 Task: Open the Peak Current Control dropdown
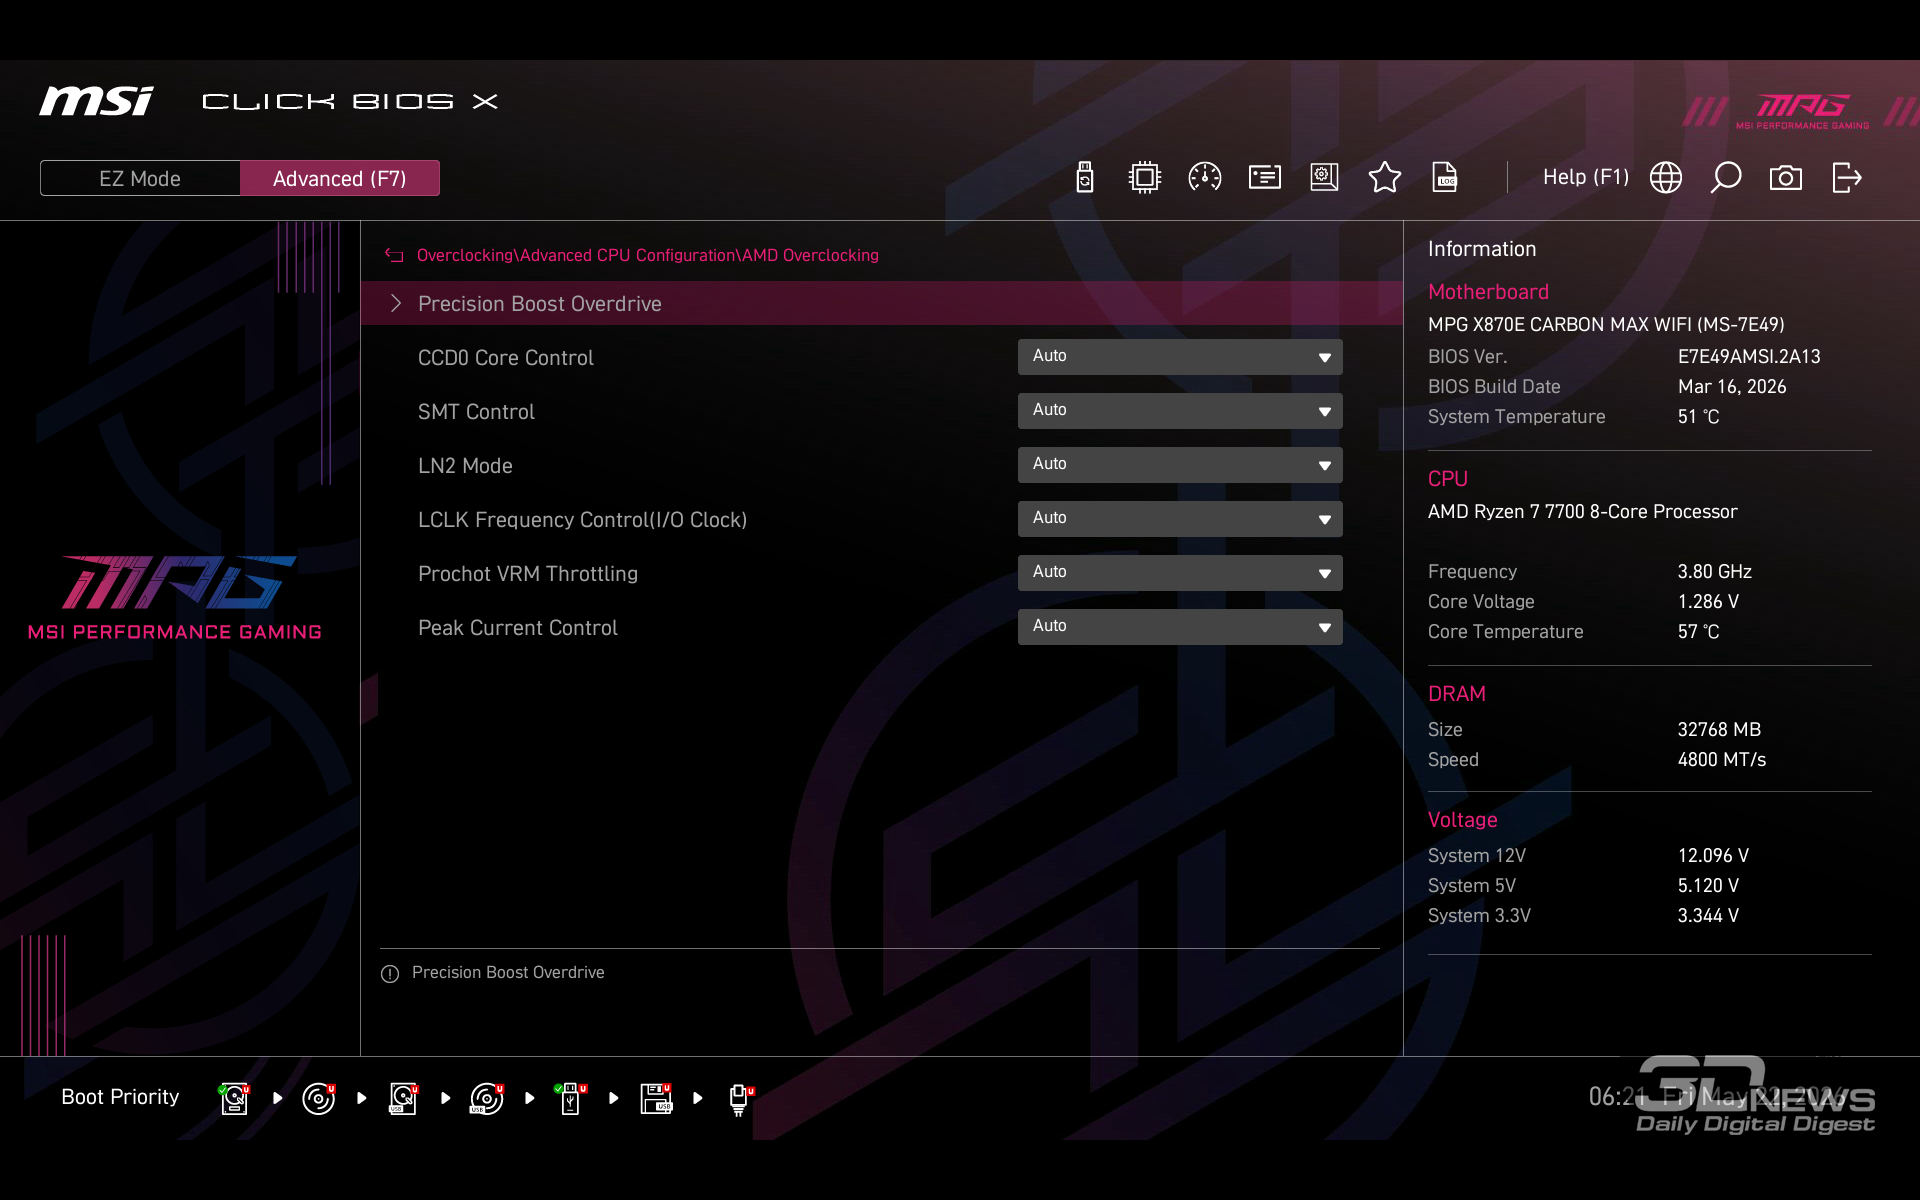pos(1180,627)
